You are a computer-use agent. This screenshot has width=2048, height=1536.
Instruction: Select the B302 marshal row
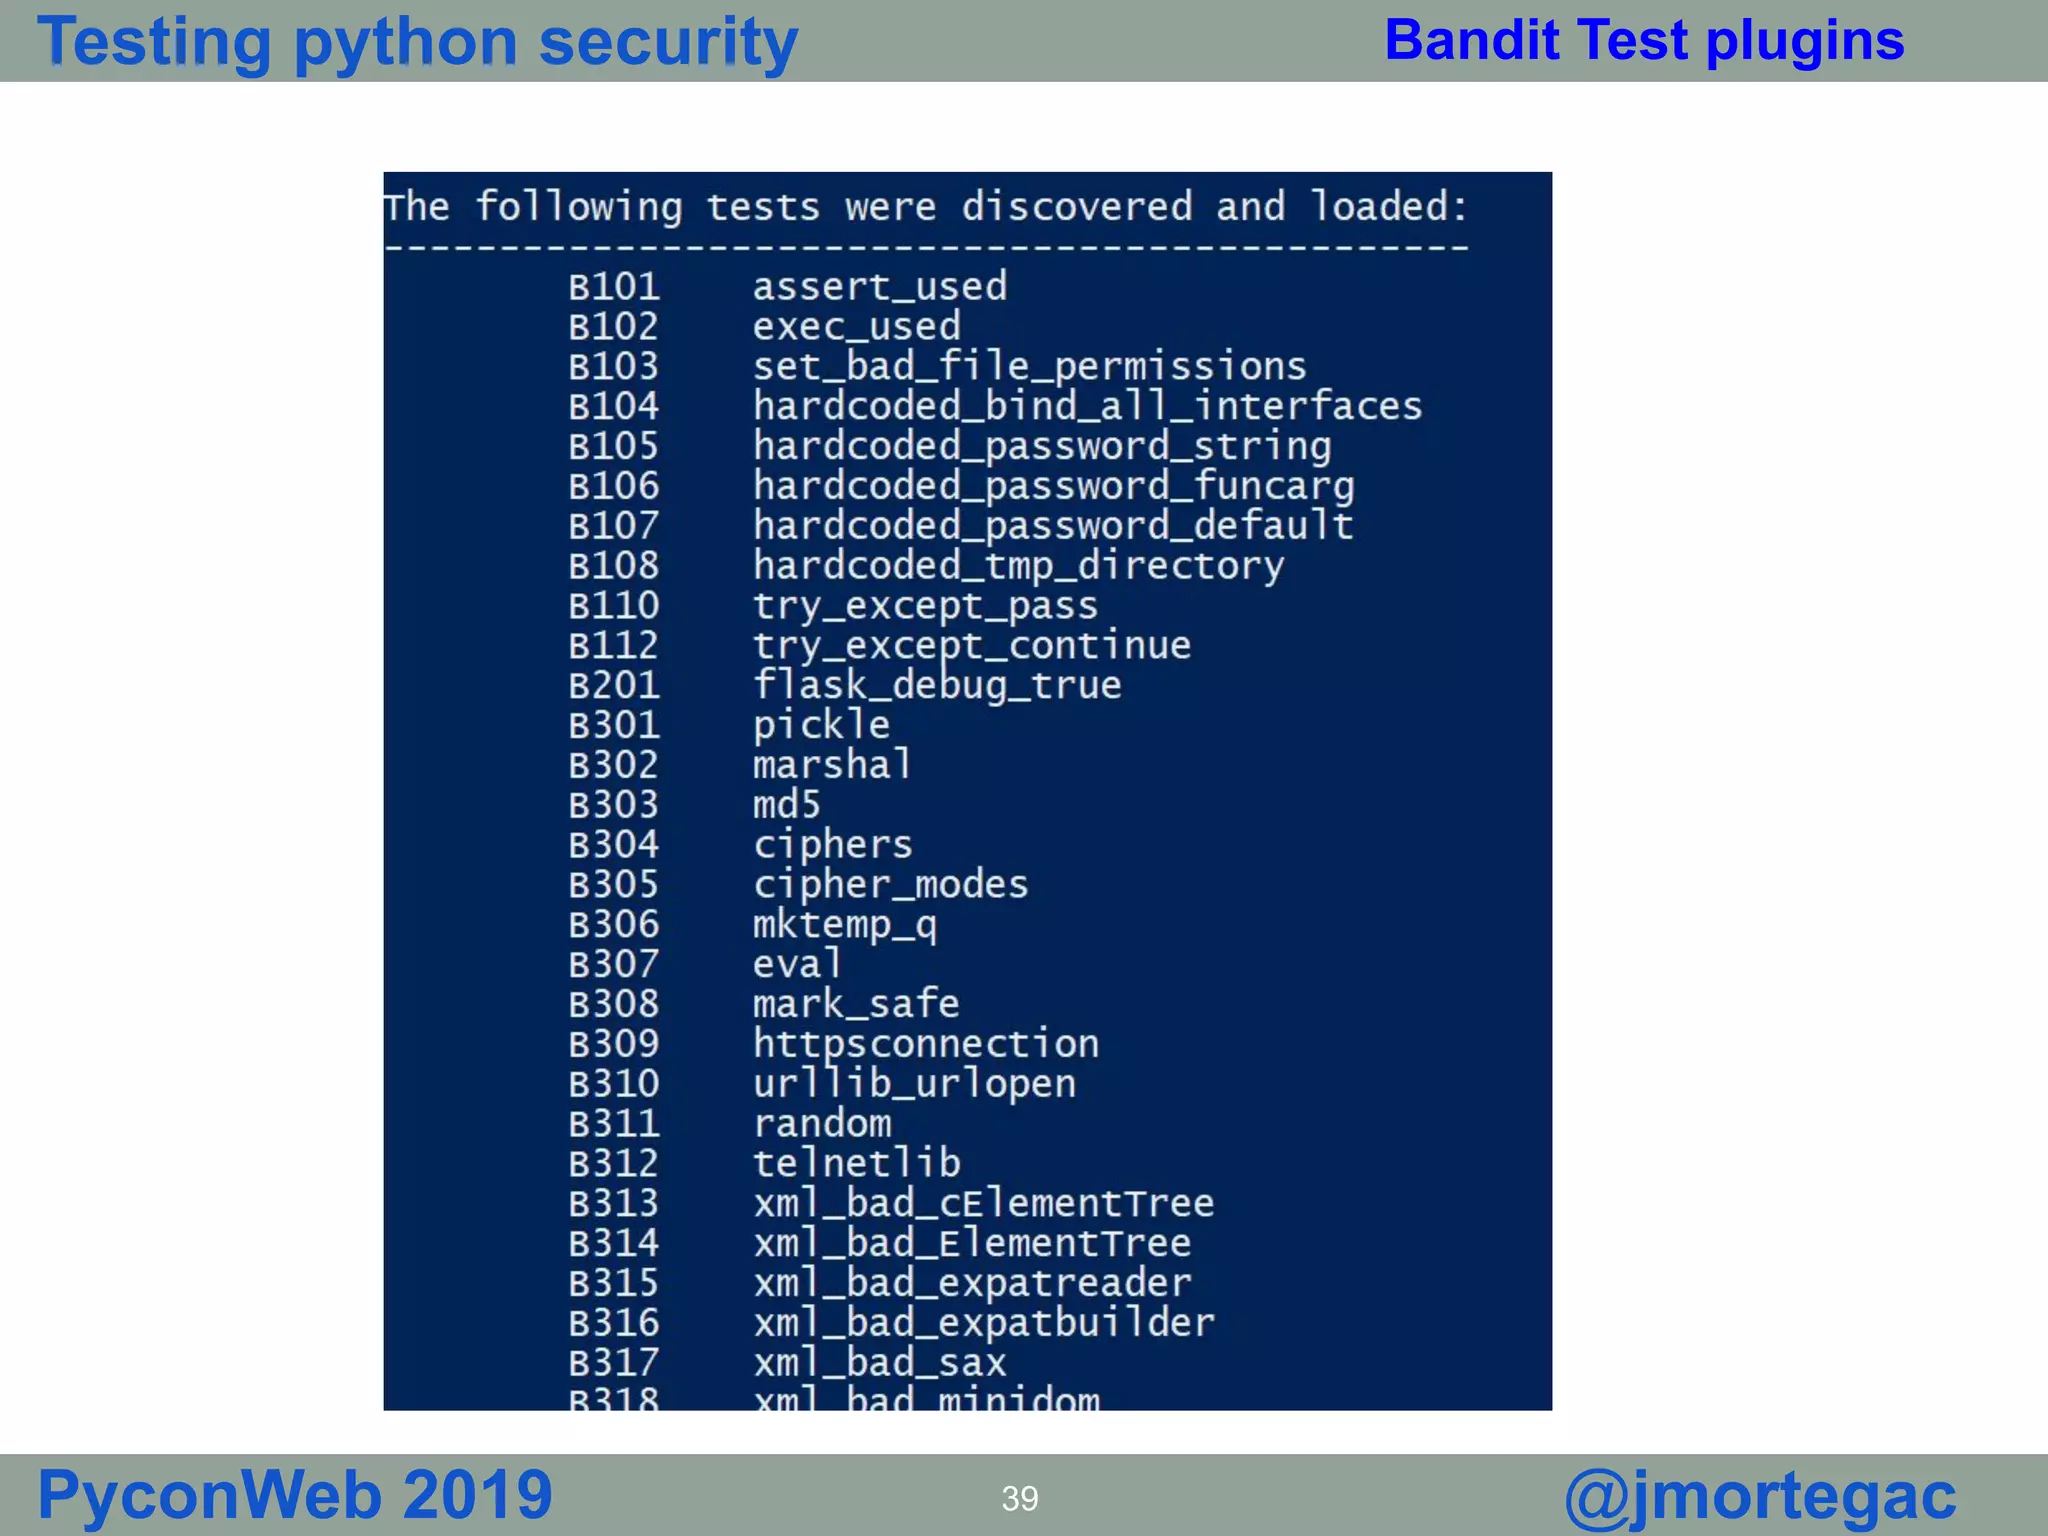click(x=741, y=765)
